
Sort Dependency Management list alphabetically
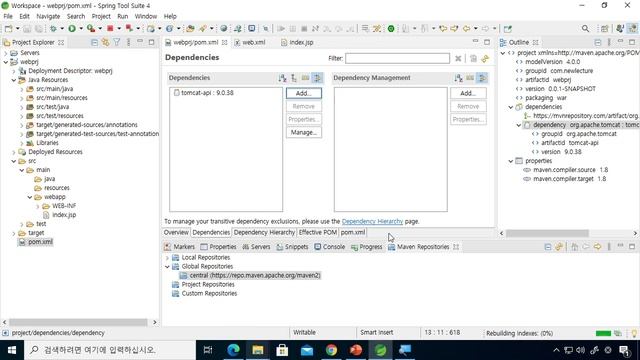tap(458, 78)
